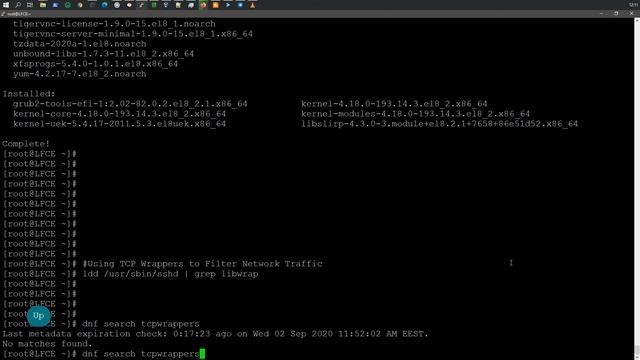Click 'libslirp-4.3.0-3.module' package
This screenshot has height=360, width=640.
pyautogui.click(x=440, y=124)
